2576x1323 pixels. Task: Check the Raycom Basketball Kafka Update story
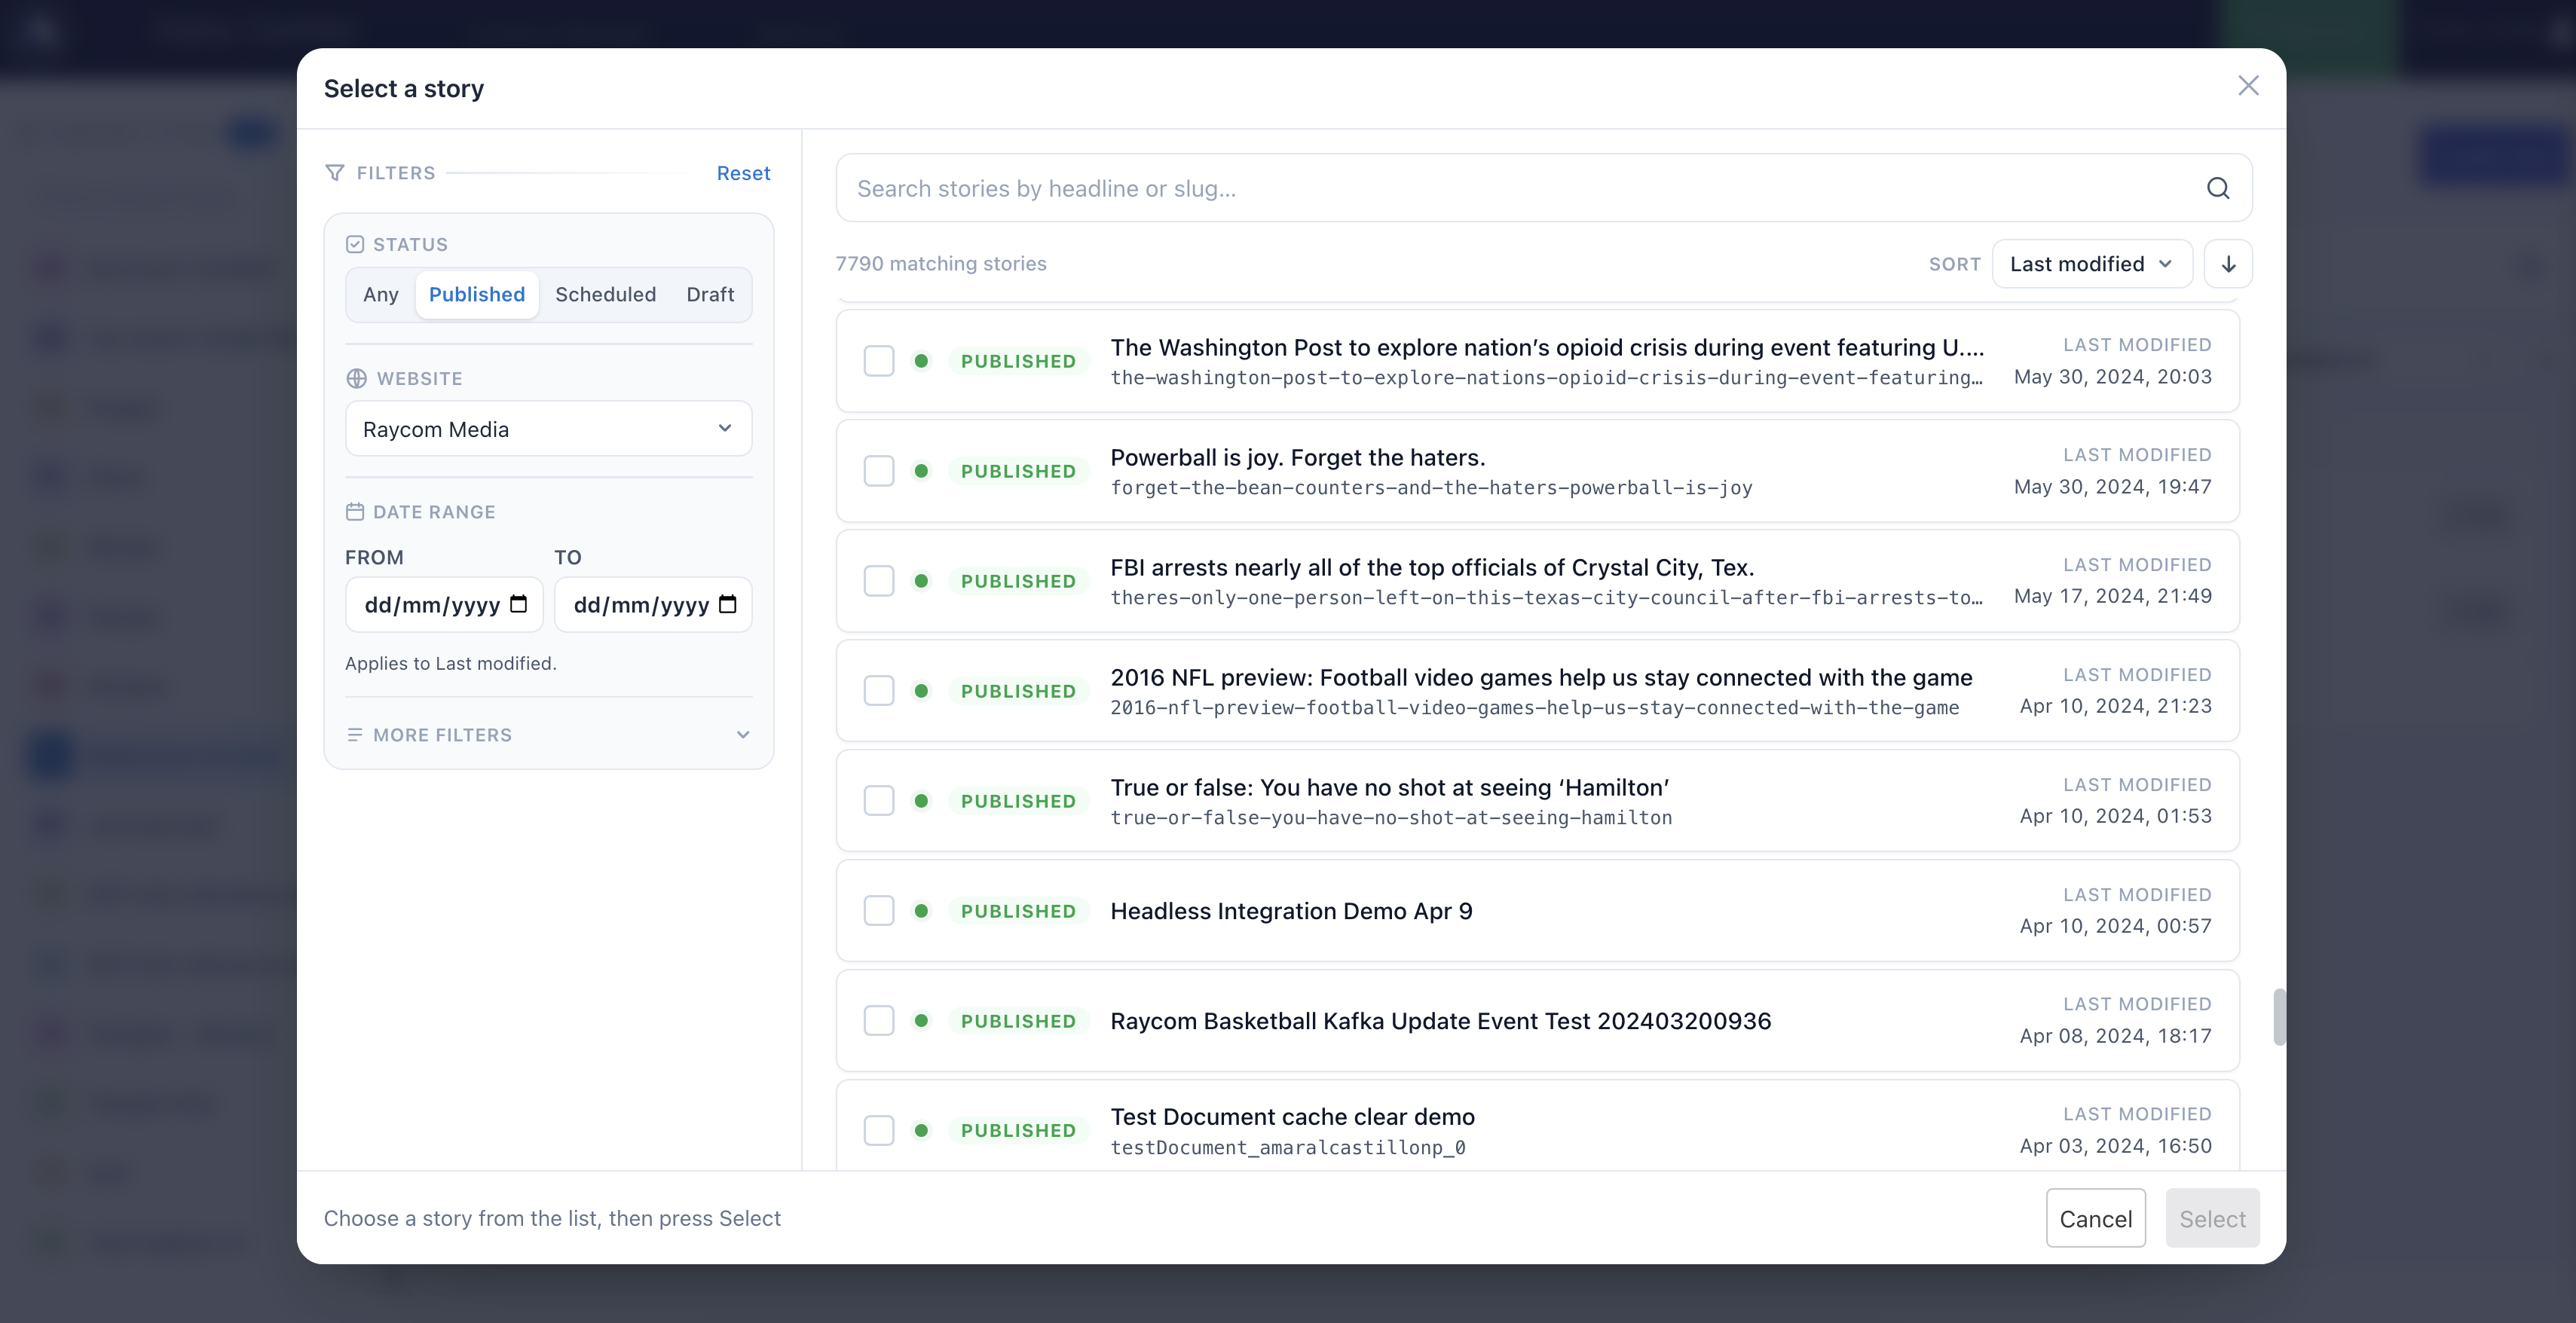879,1021
